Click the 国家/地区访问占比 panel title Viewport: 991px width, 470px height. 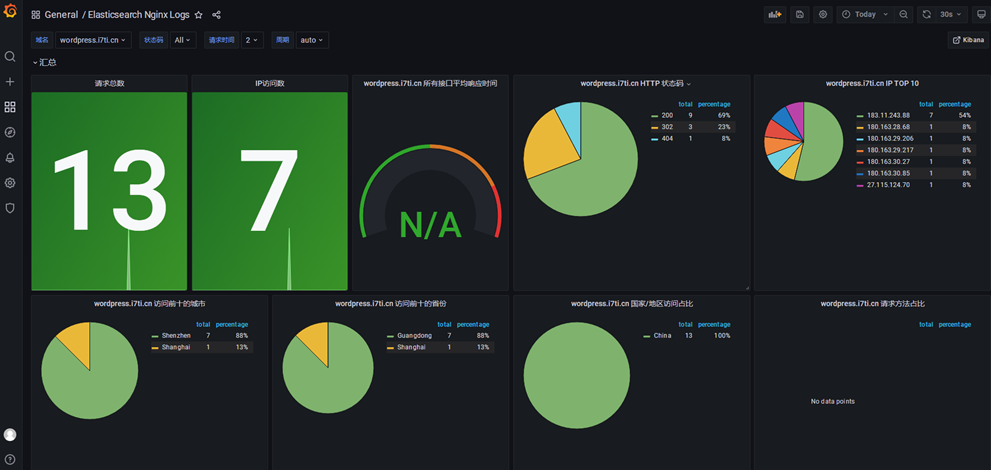click(632, 303)
